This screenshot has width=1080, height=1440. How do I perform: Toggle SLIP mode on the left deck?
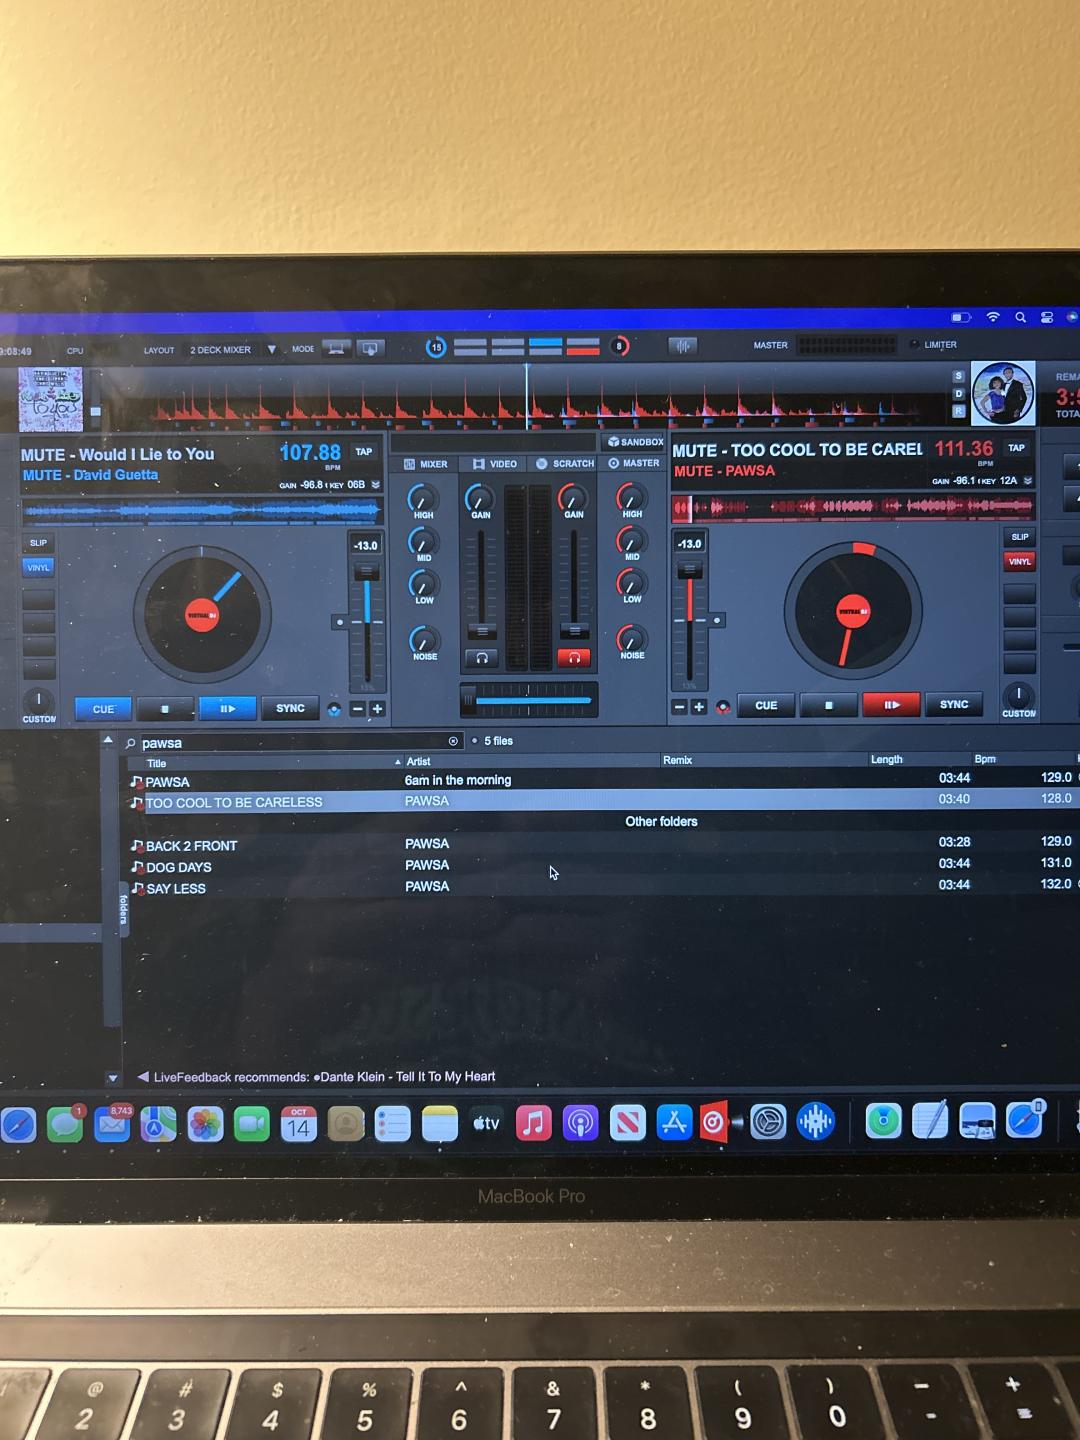(x=38, y=543)
